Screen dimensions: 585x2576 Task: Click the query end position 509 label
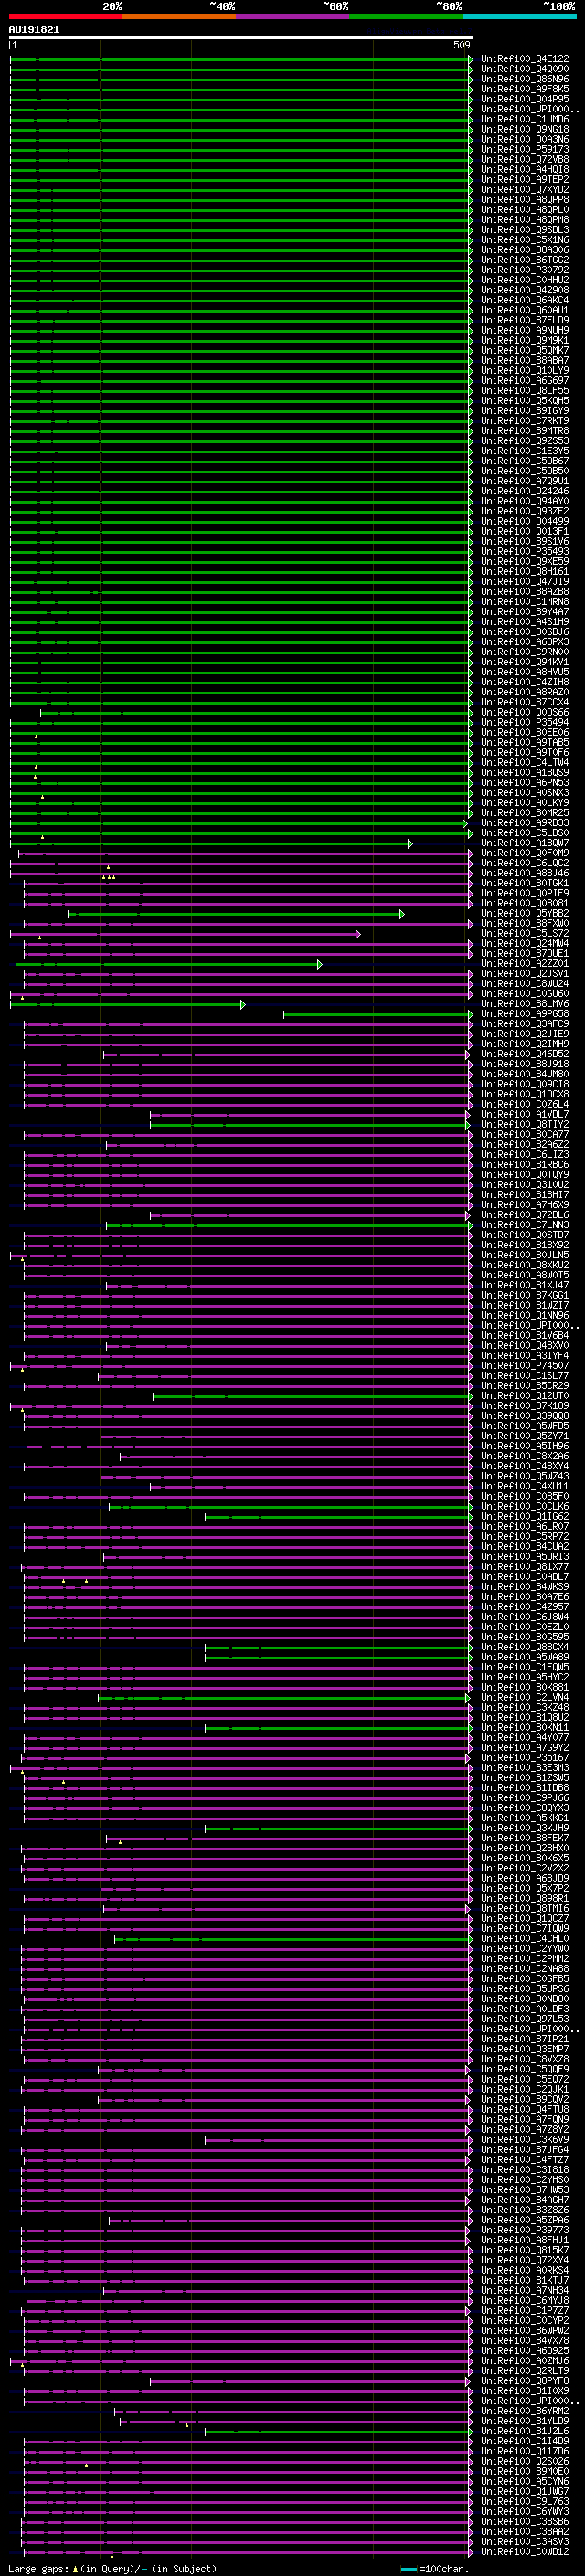[461, 45]
